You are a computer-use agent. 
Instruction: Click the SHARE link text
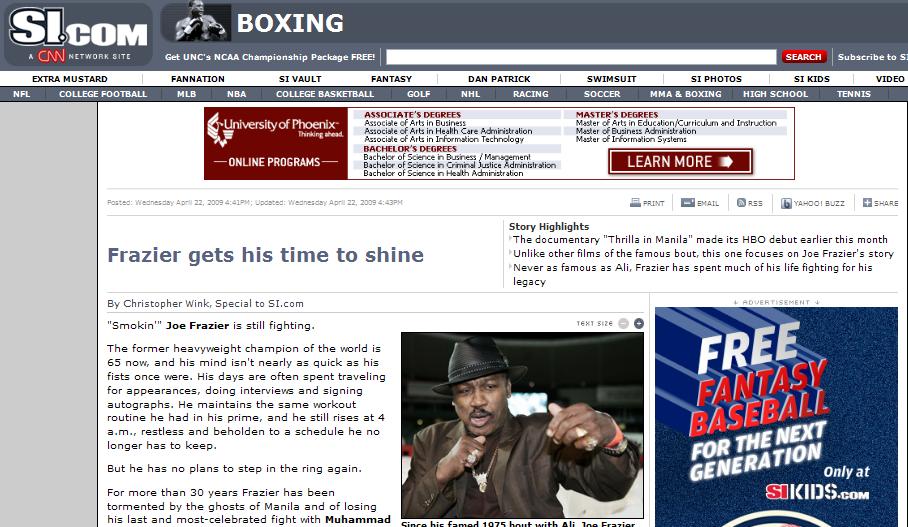pos(886,203)
